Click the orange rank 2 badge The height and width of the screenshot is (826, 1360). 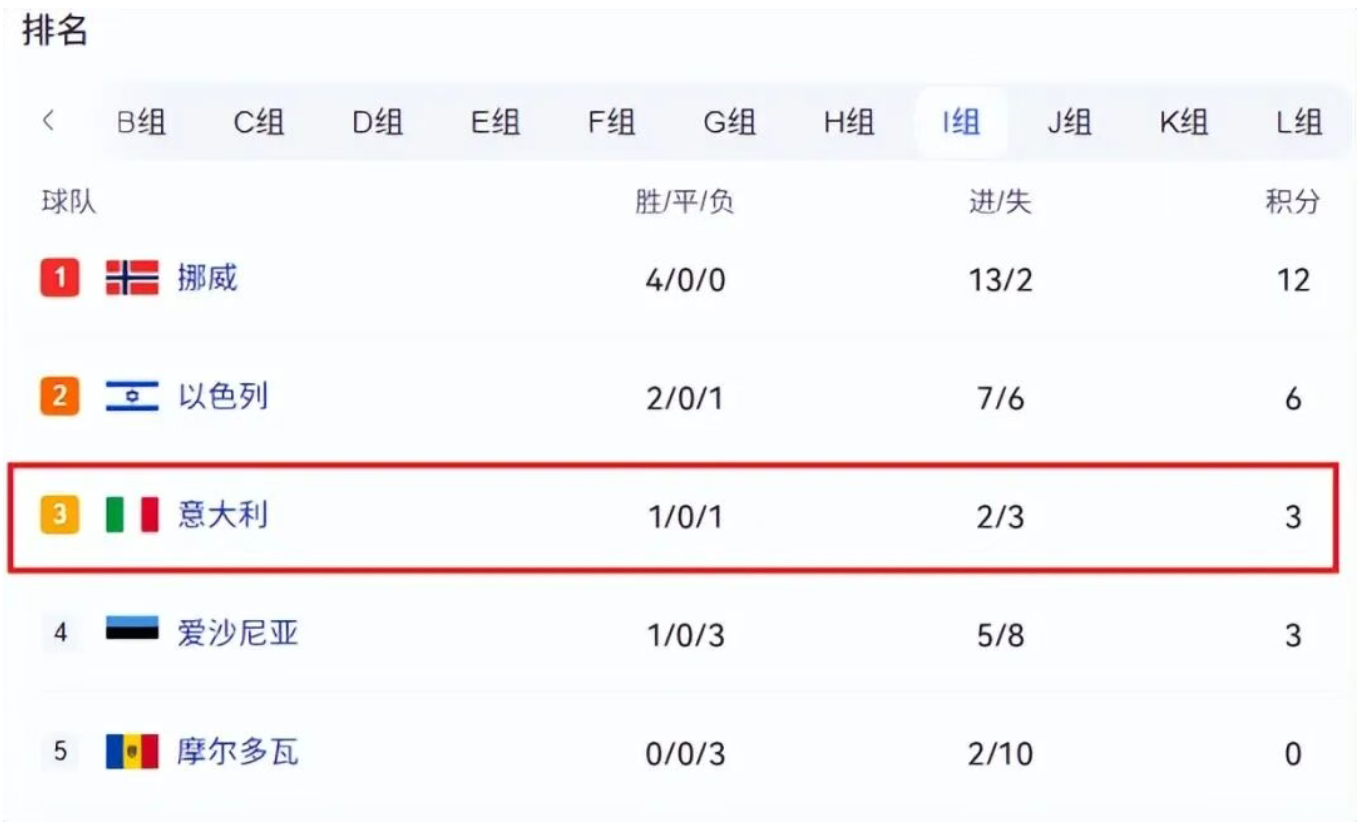(60, 397)
